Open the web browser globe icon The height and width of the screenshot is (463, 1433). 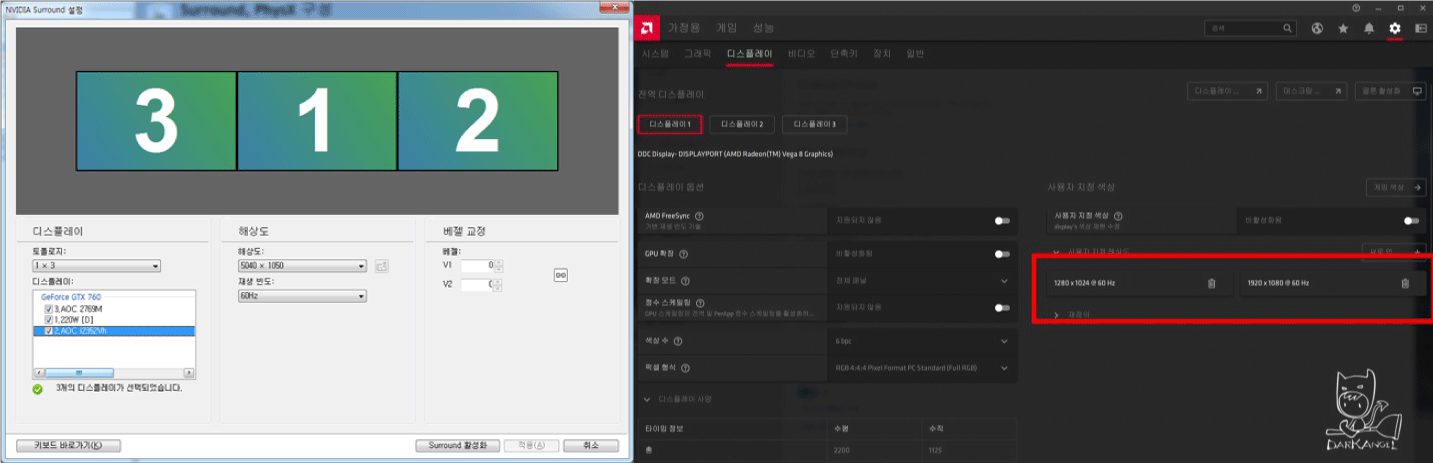point(1317,28)
